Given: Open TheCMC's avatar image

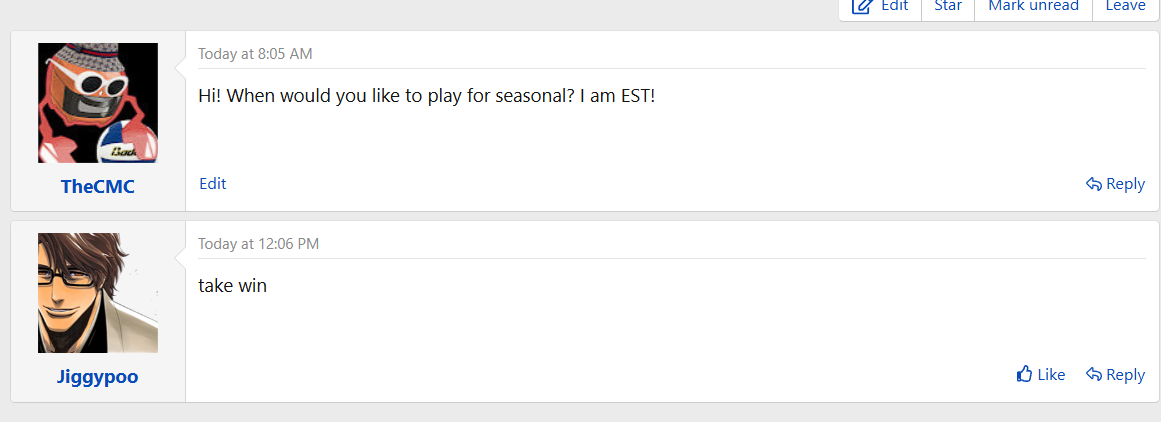Looking at the screenshot, I should pos(98,103).
